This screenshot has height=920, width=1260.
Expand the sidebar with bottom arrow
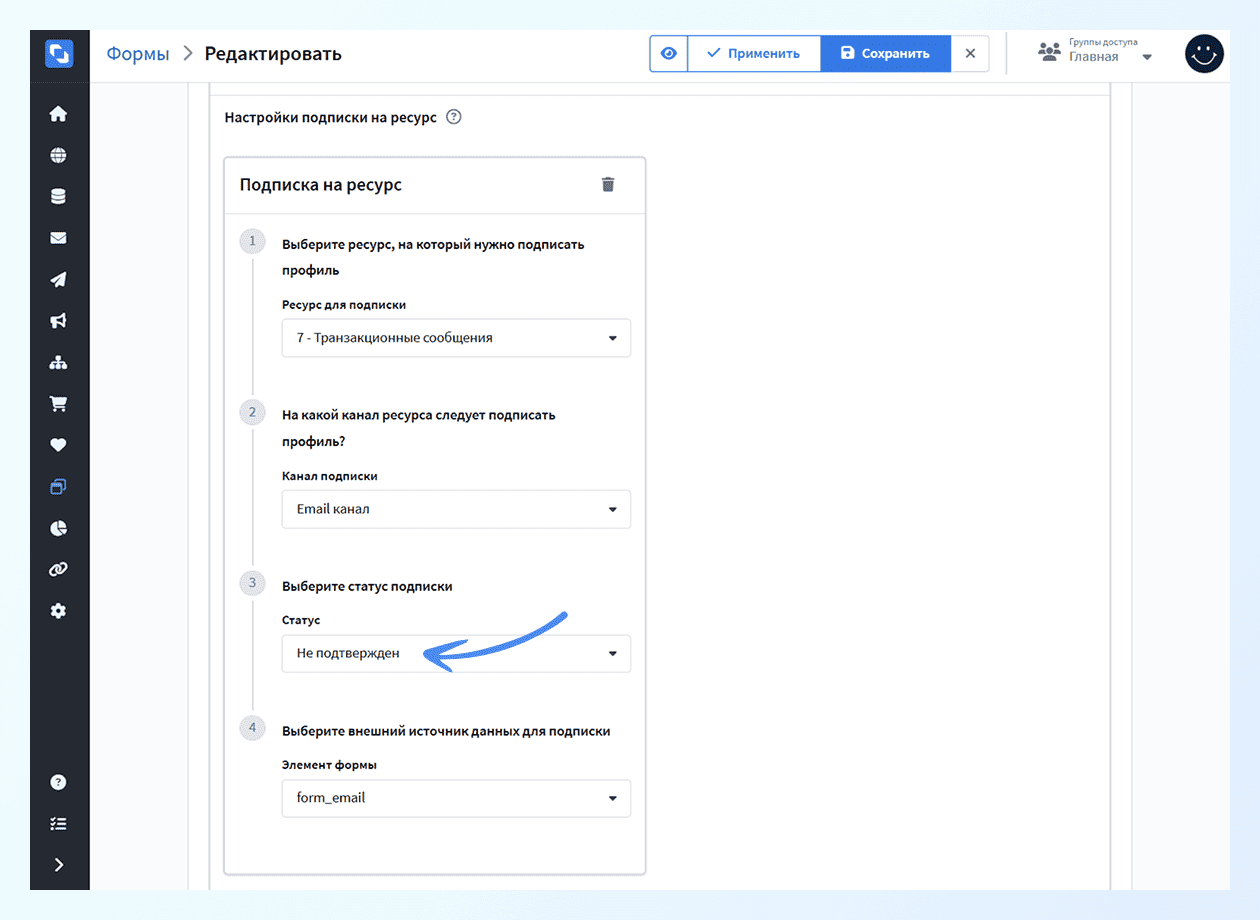[58, 865]
